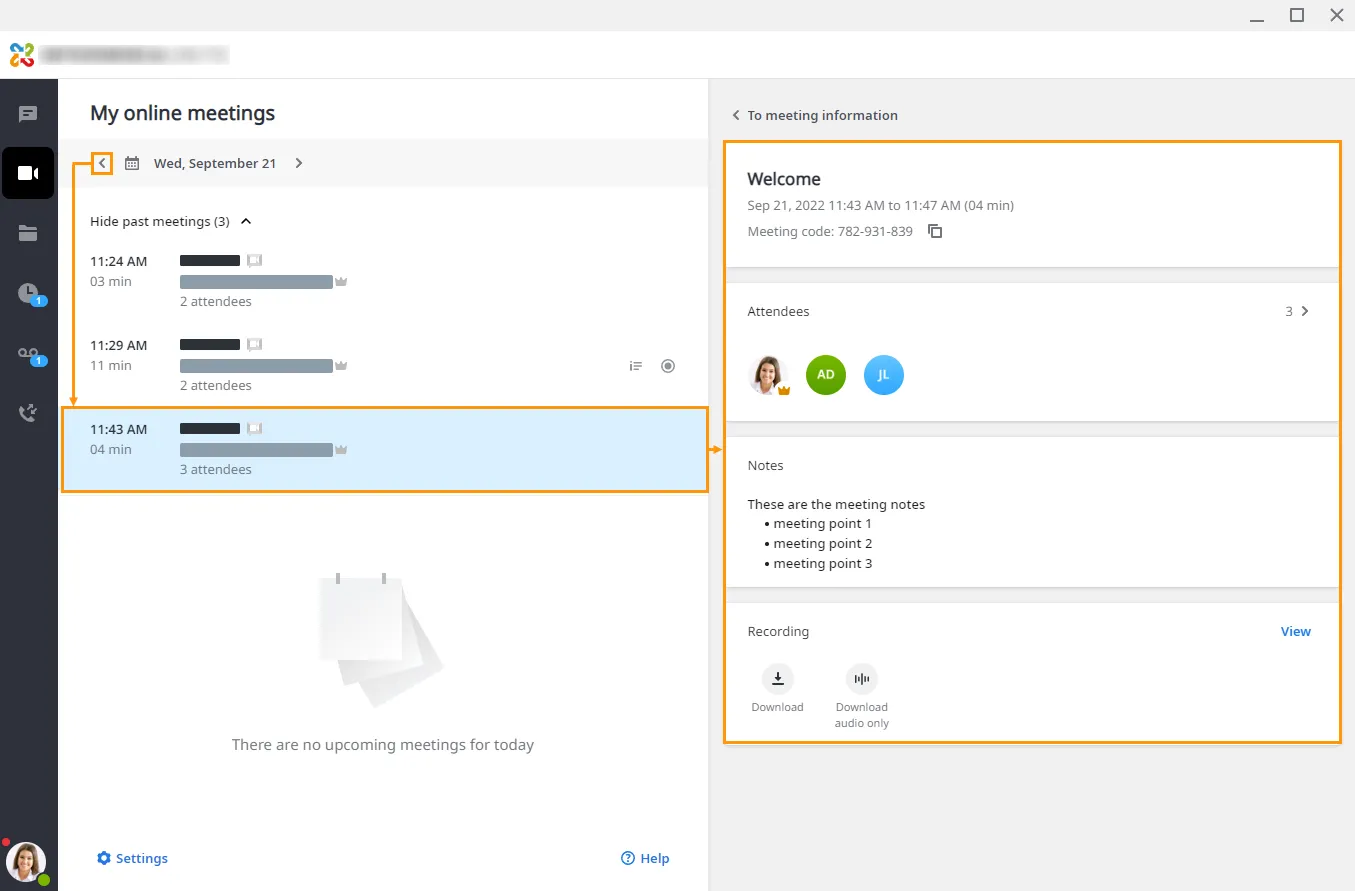Open the voicemail icon in the sidebar
Viewport: 1355px width, 891px height.
pyautogui.click(x=28, y=353)
